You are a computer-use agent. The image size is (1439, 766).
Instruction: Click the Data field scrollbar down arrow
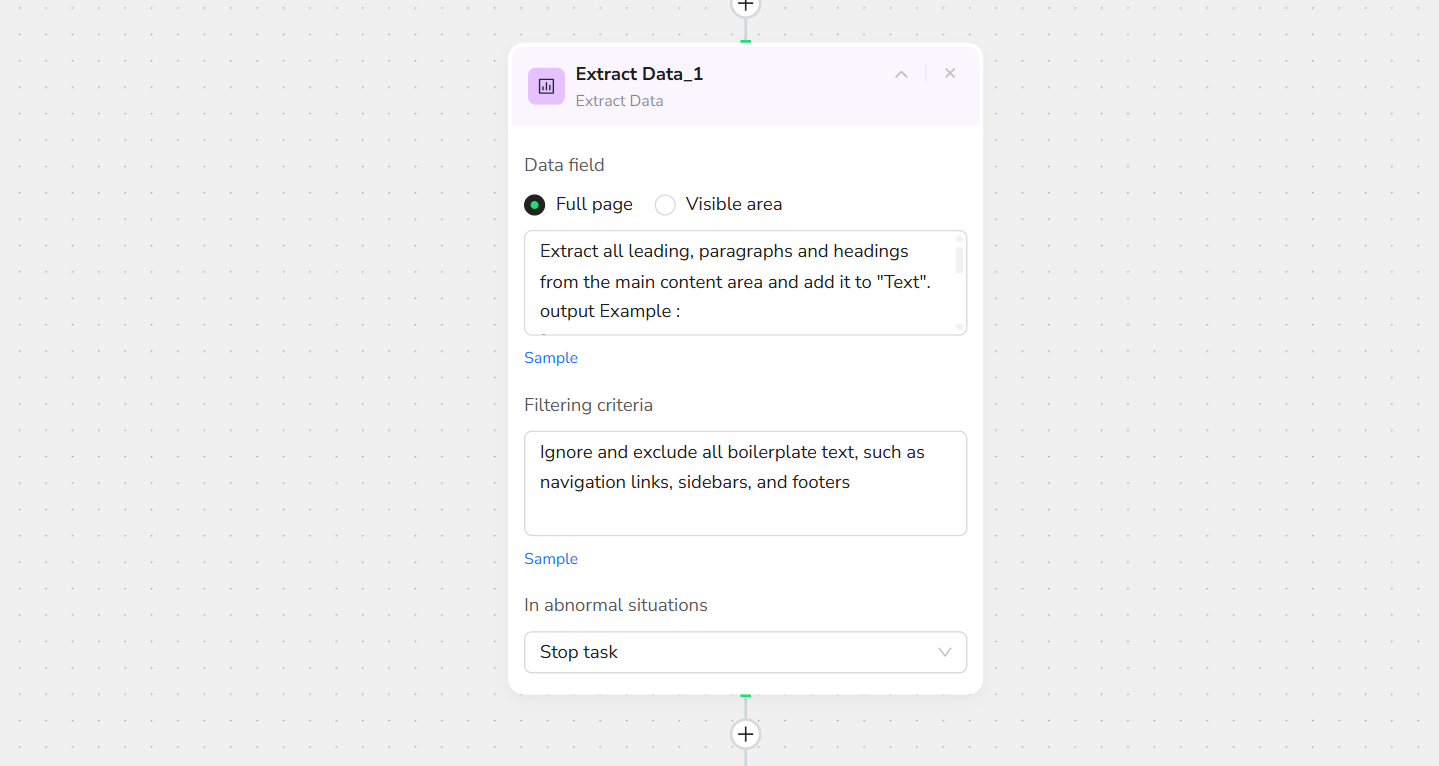click(959, 327)
